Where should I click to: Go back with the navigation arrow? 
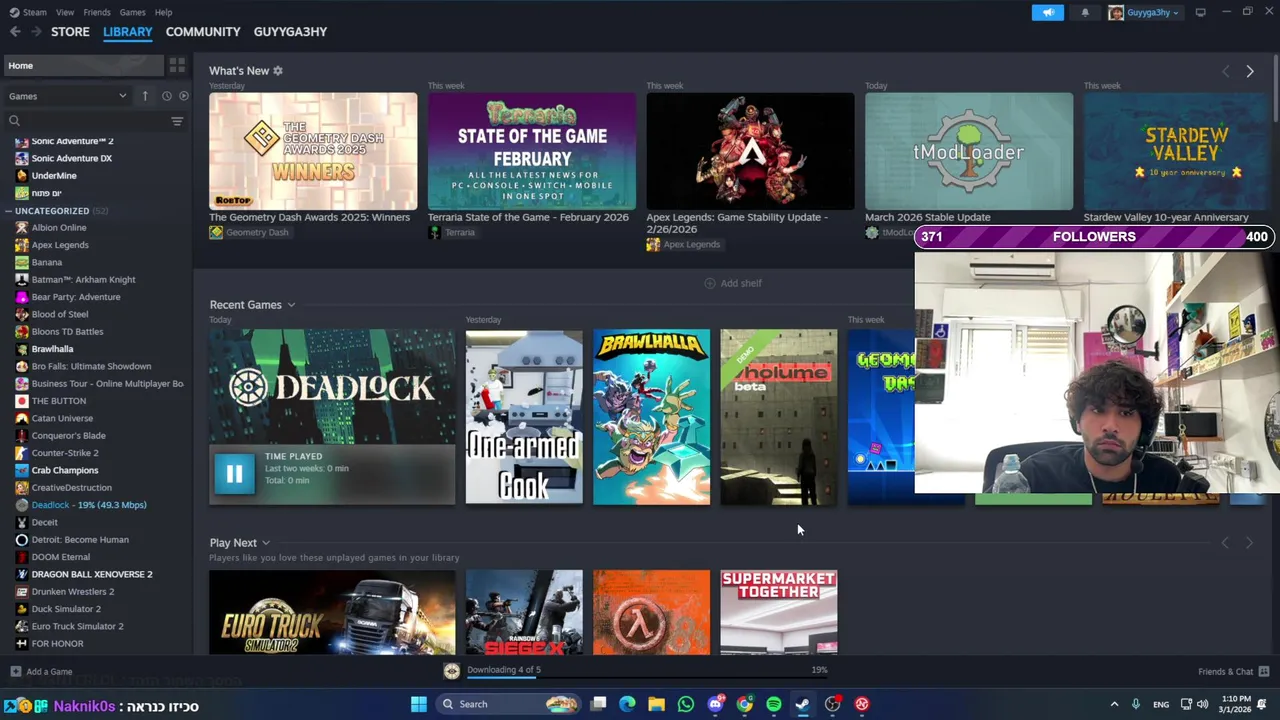click(x=15, y=32)
